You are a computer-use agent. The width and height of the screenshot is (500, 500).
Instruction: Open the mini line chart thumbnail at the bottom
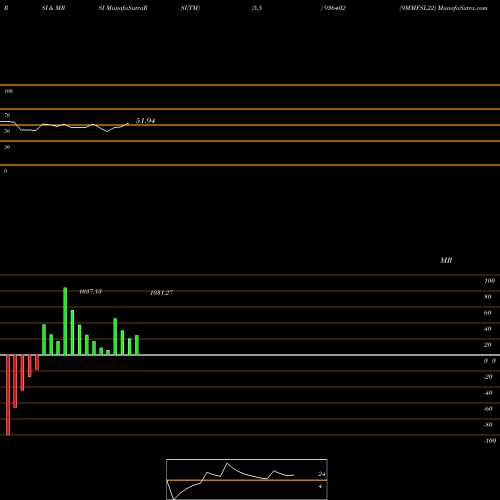click(247, 479)
